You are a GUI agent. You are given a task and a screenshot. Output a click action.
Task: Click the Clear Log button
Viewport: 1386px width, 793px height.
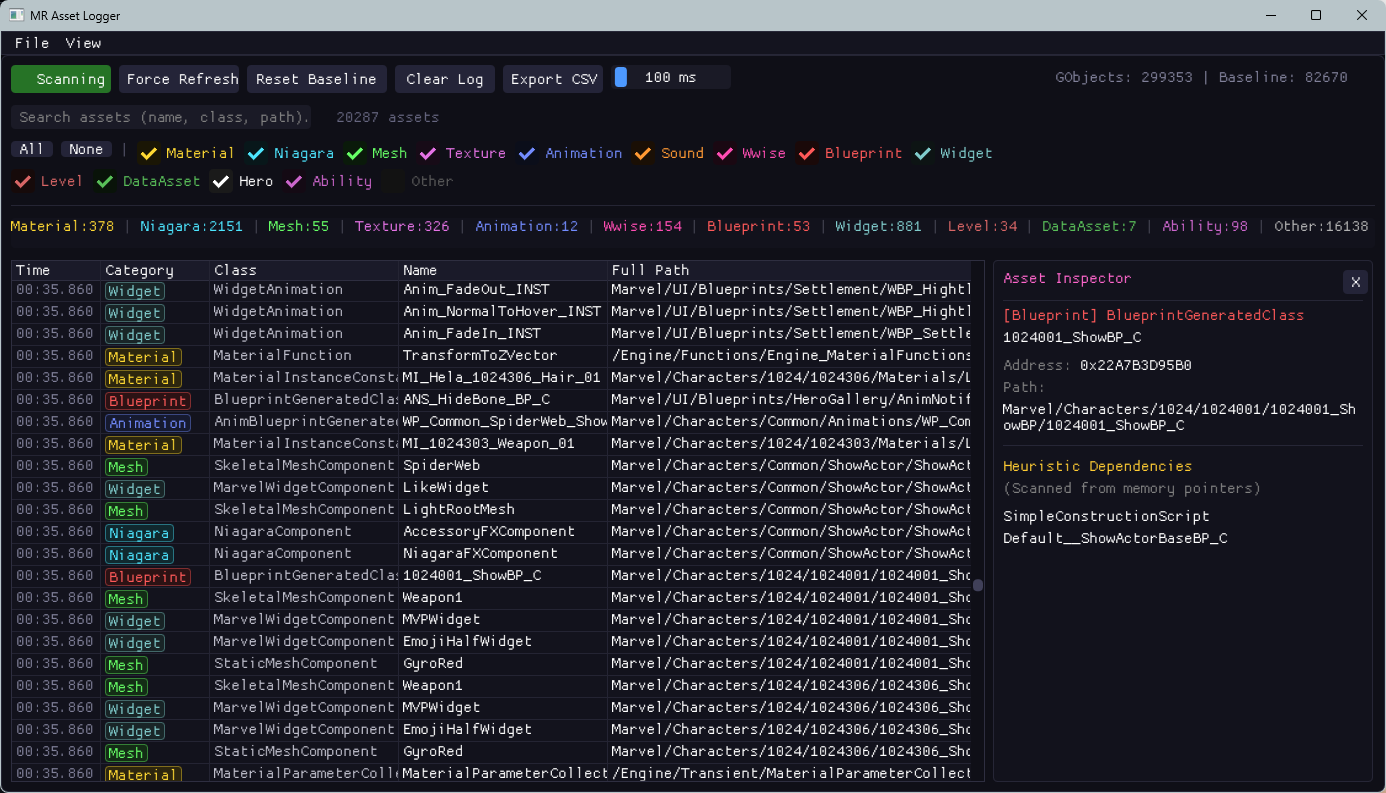pos(444,79)
